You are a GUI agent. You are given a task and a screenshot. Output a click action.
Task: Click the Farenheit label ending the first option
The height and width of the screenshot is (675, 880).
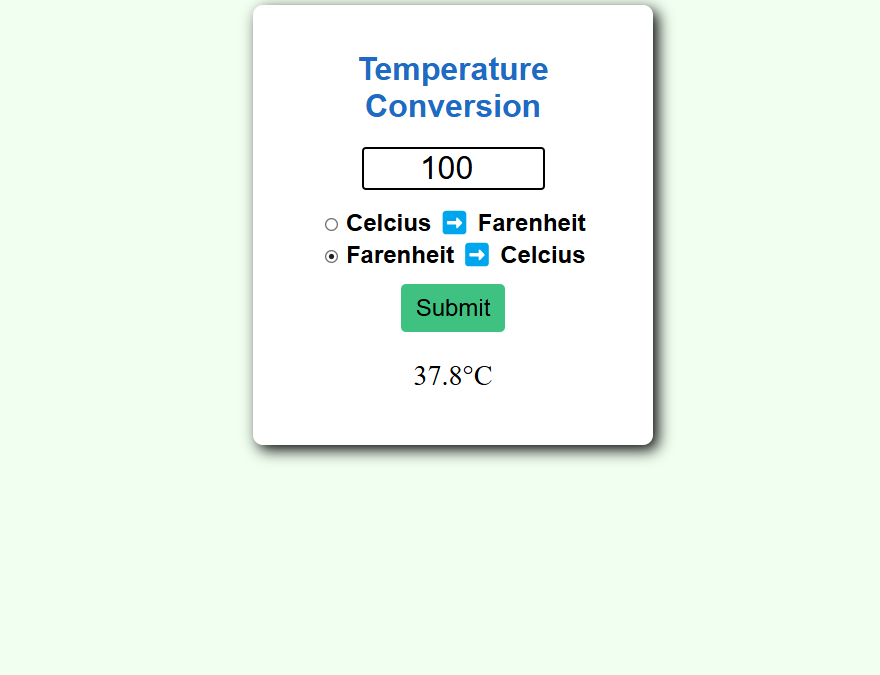coord(531,223)
